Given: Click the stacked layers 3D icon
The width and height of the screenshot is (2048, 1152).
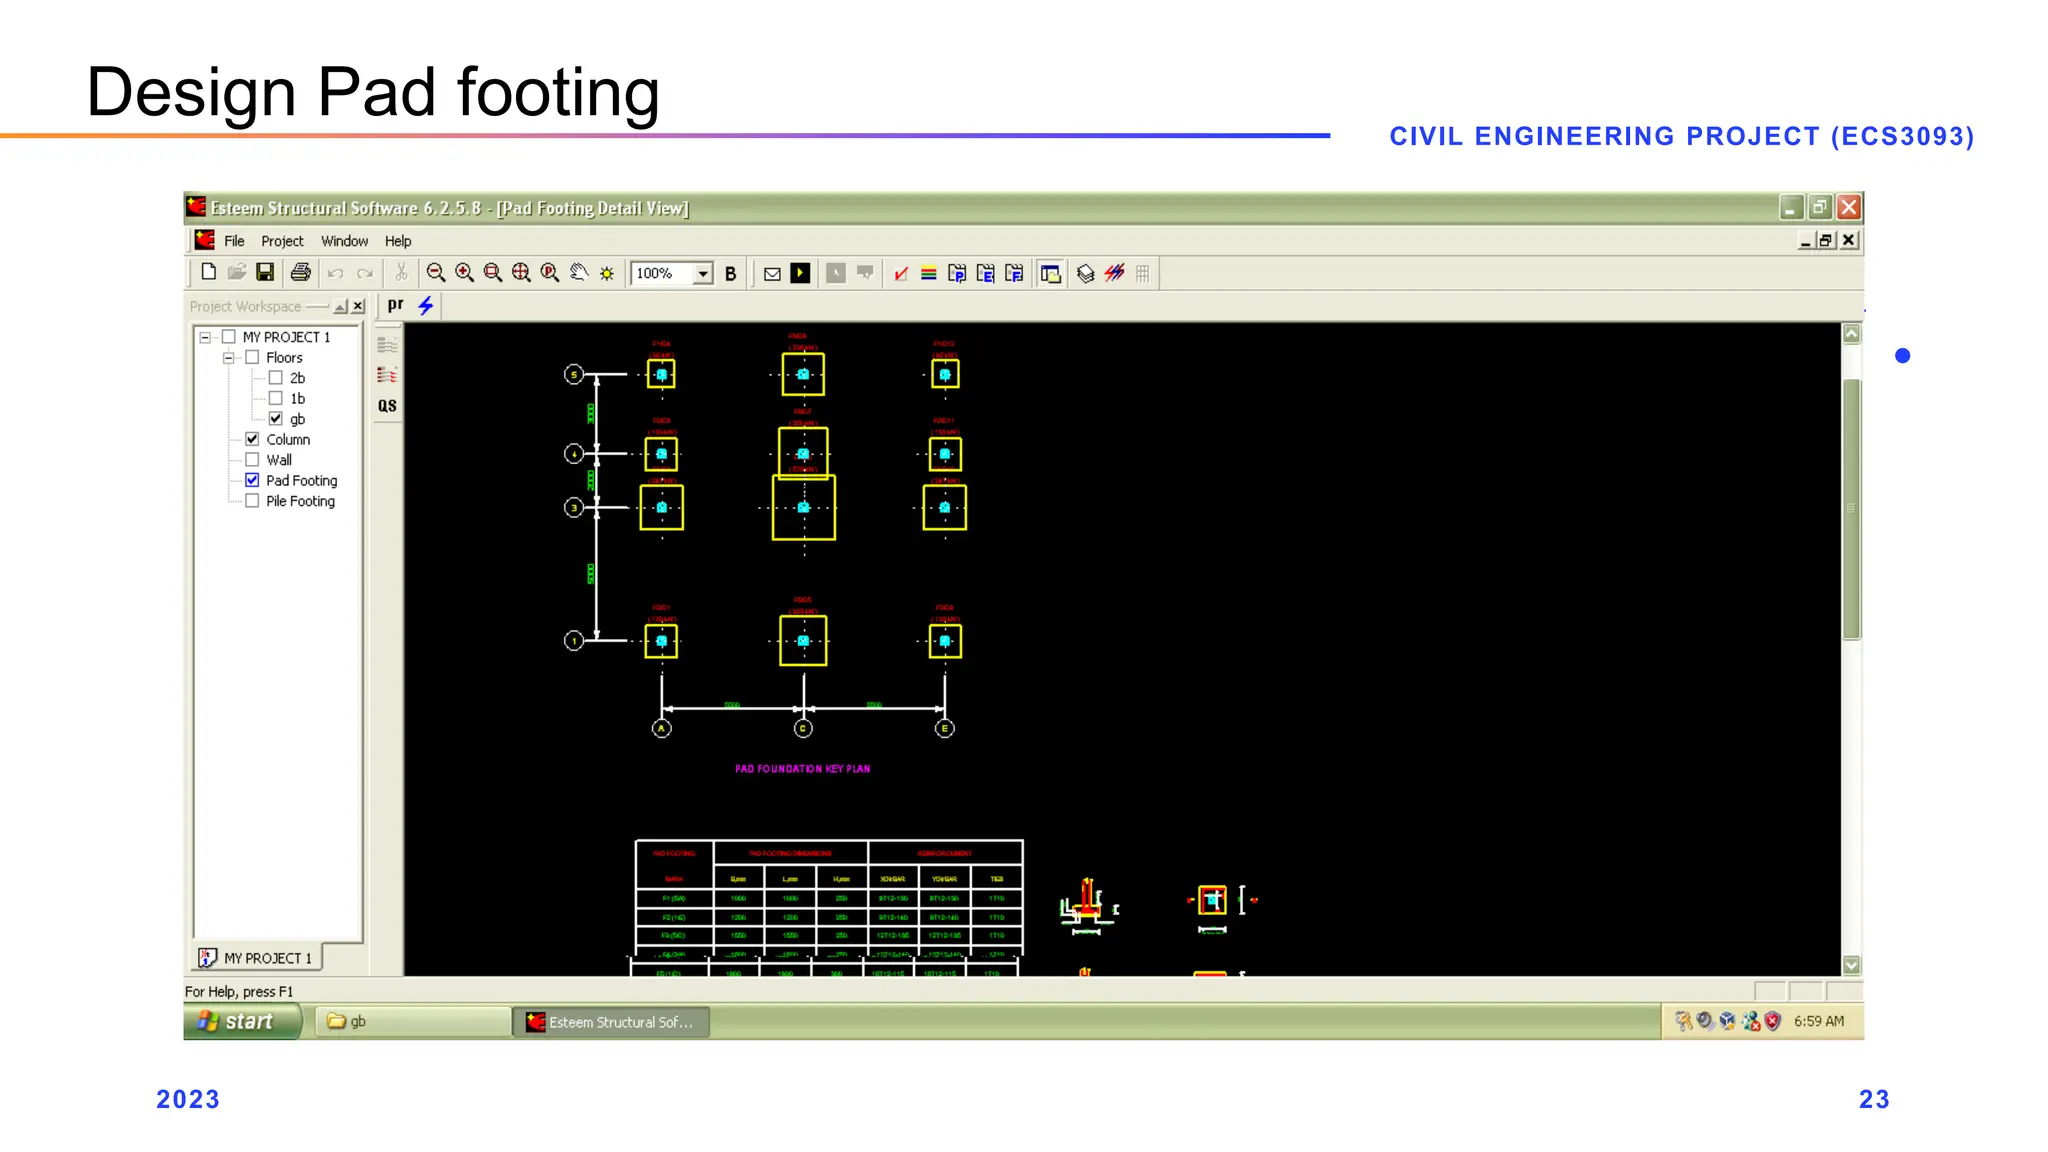Looking at the screenshot, I should point(1085,273).
